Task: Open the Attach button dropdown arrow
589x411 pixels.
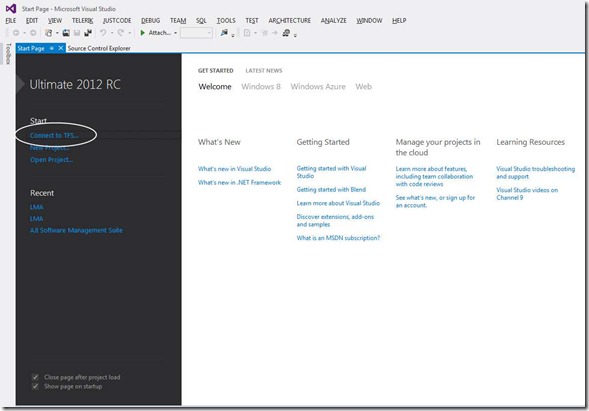Action: [x=175, y=33]
